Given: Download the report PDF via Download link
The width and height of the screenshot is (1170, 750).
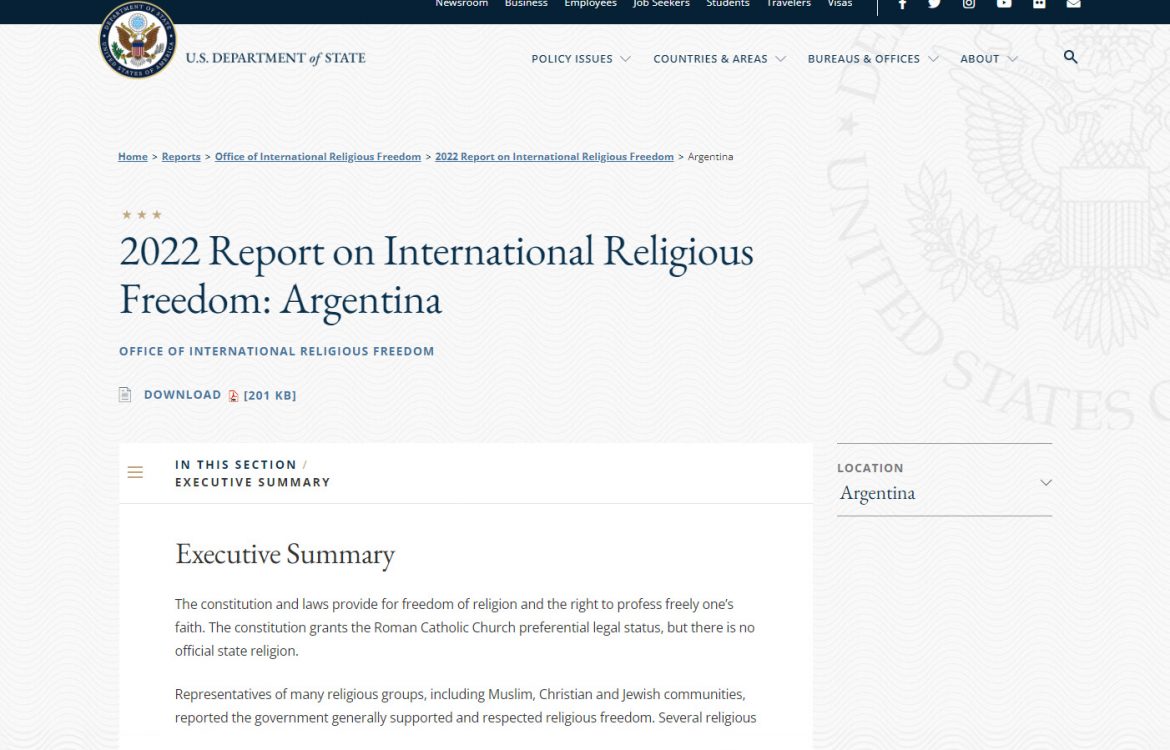Looking at the screenshot, I should [x=182, y=395].
